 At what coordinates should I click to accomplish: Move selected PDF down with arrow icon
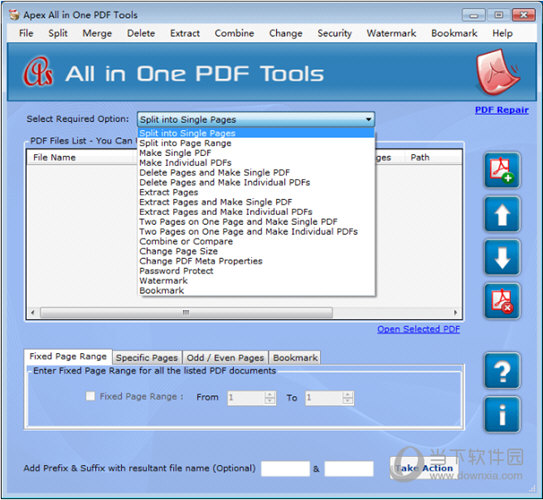pos(502,258)
